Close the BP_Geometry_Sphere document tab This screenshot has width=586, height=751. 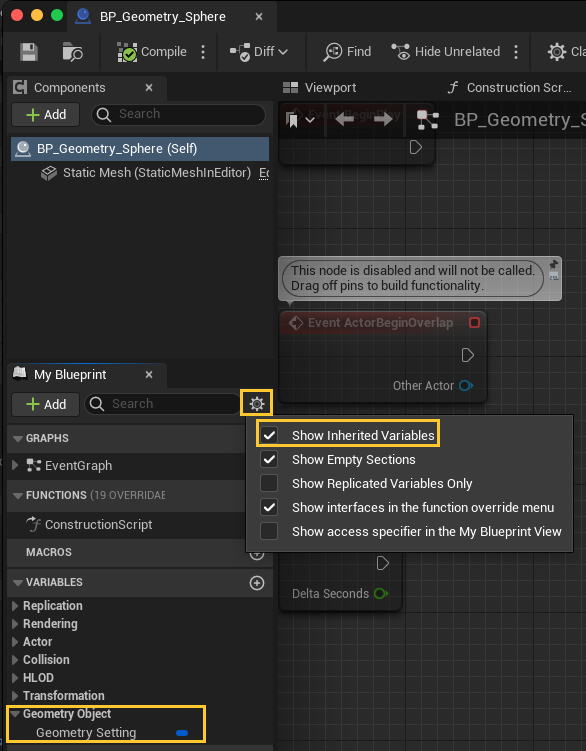pyautogui.click(x=259, y=17)
